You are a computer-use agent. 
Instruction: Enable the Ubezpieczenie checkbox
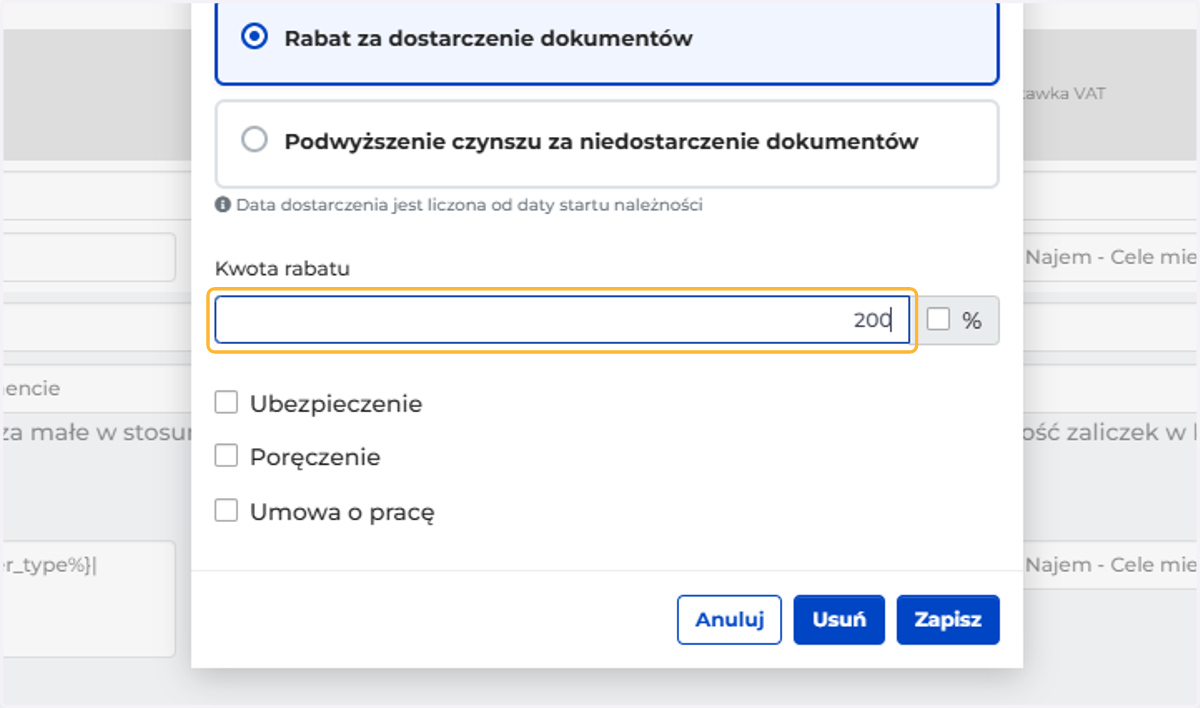coord(227,403)
